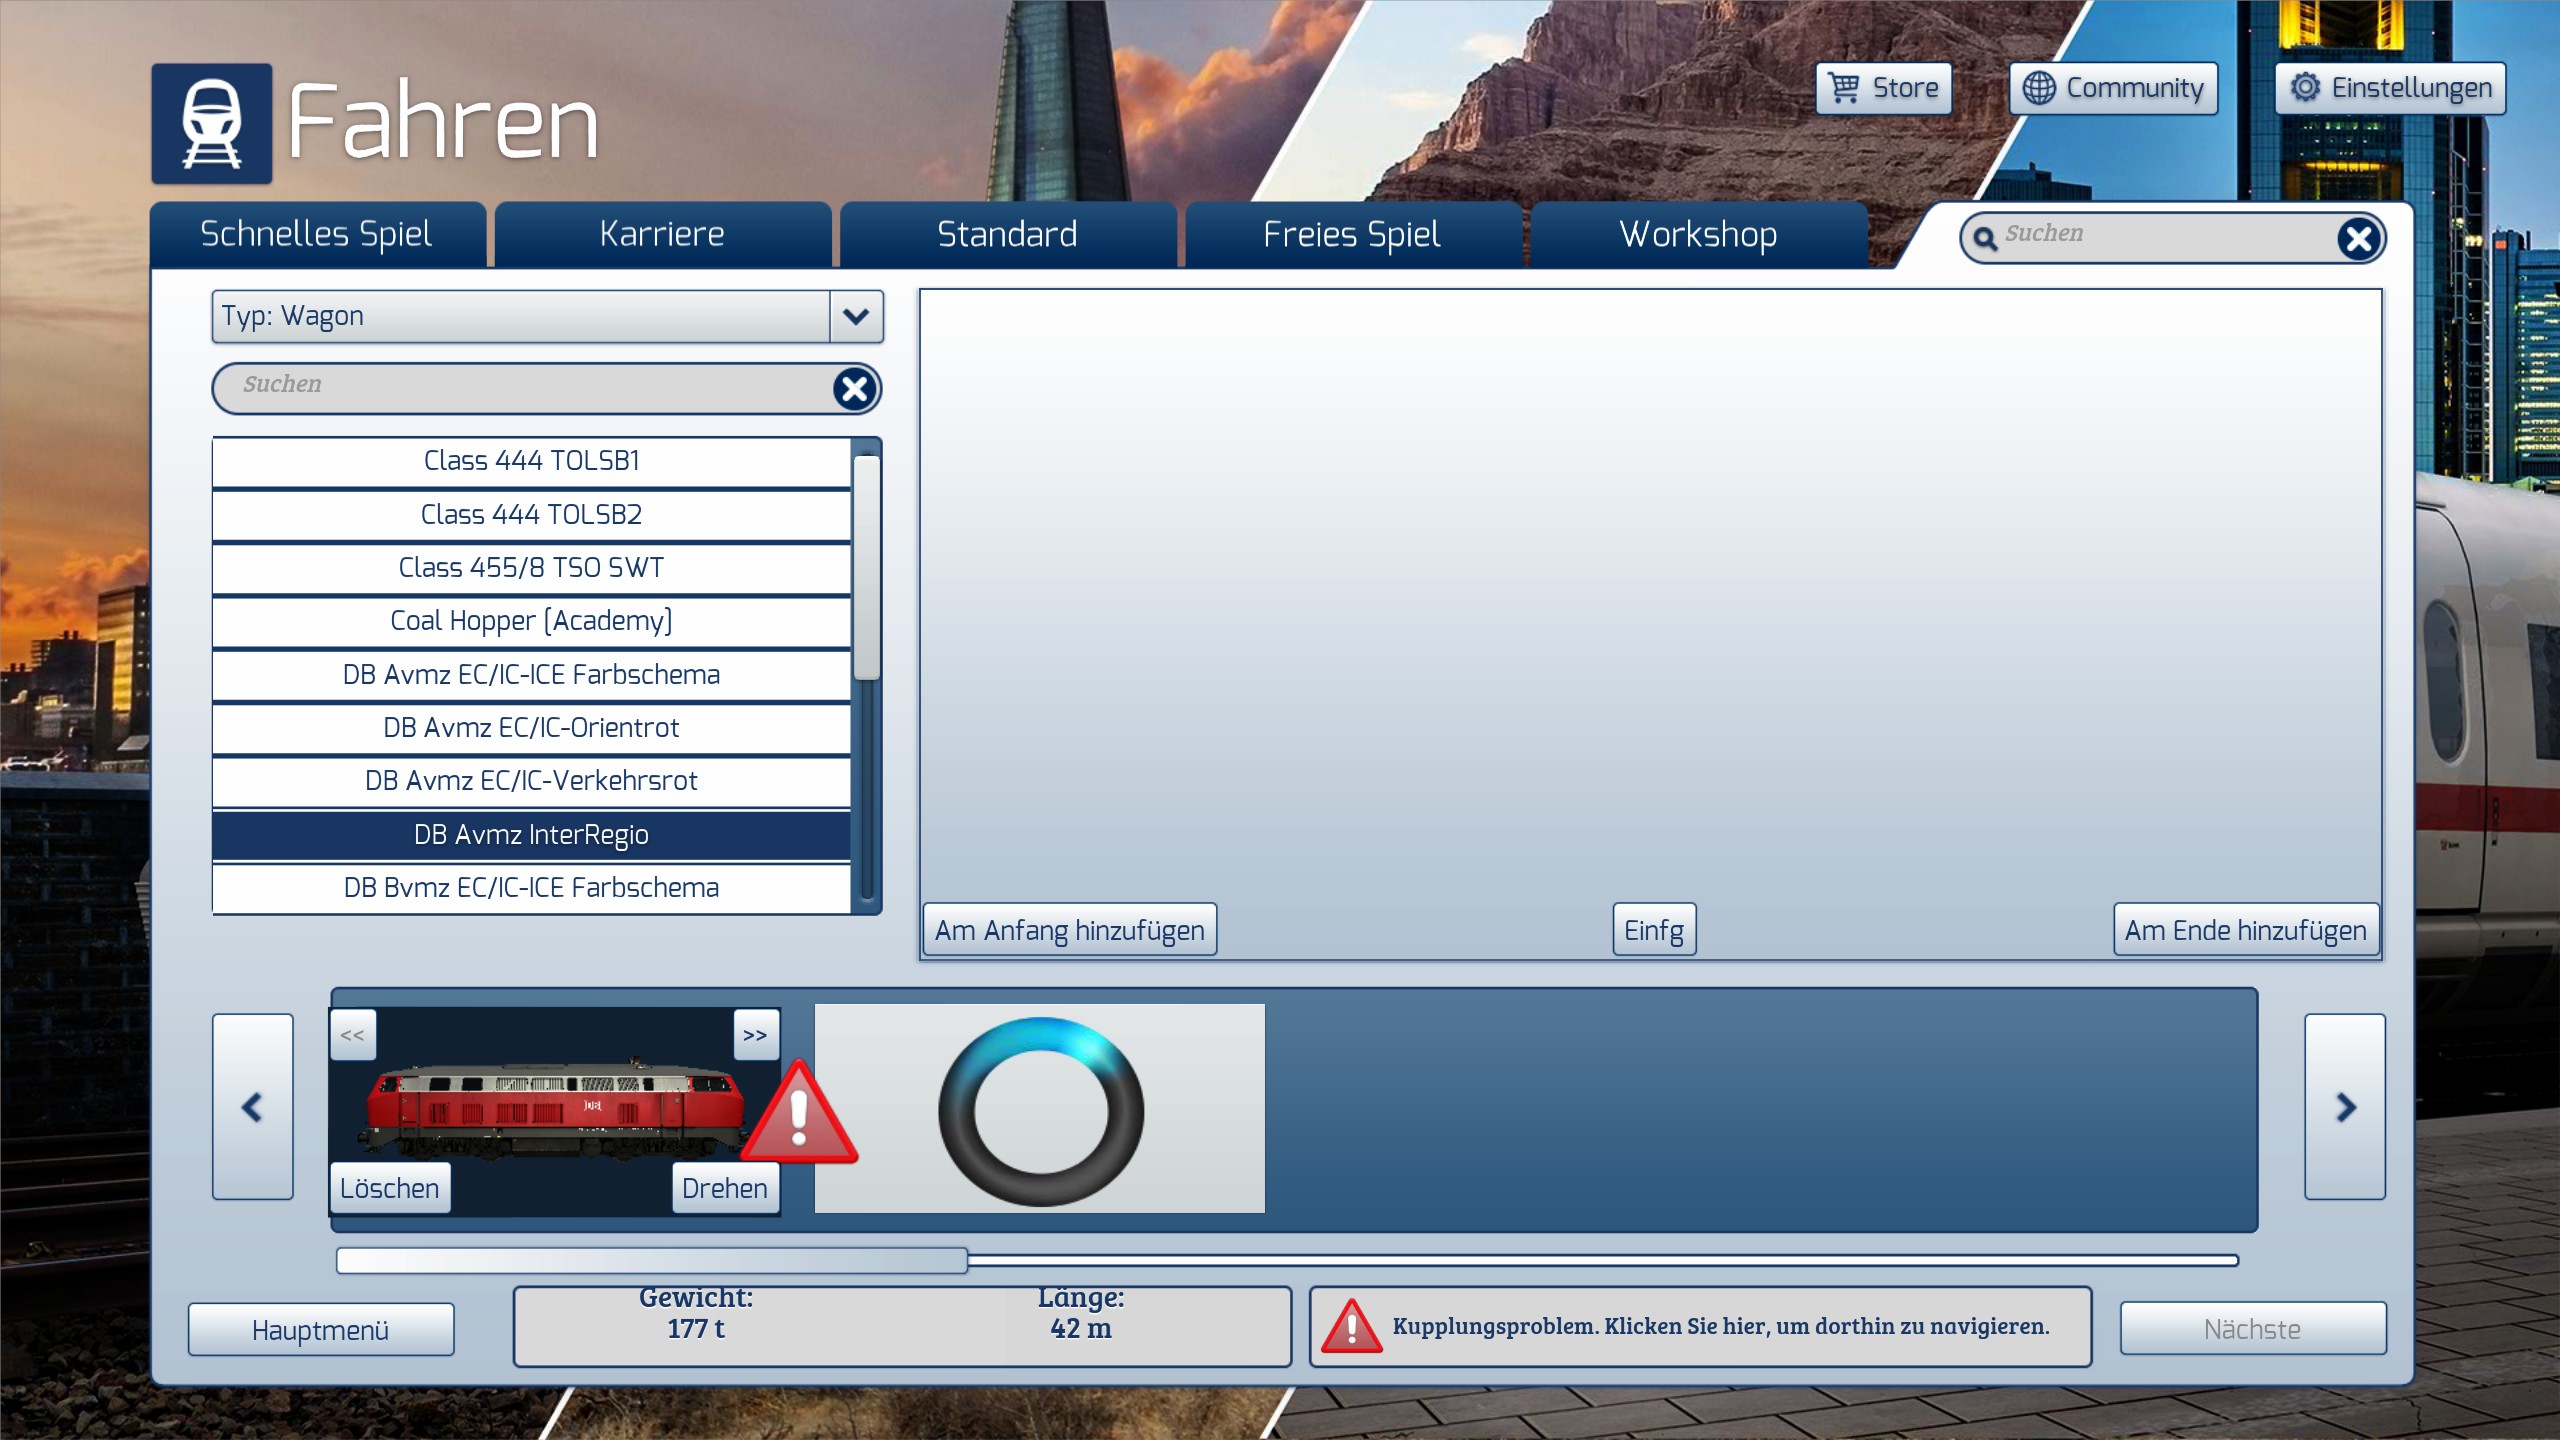Click the train icon next to Fahren
Image resolution: width=2560 pixels, height=1440 pixels.
(211, 124)
